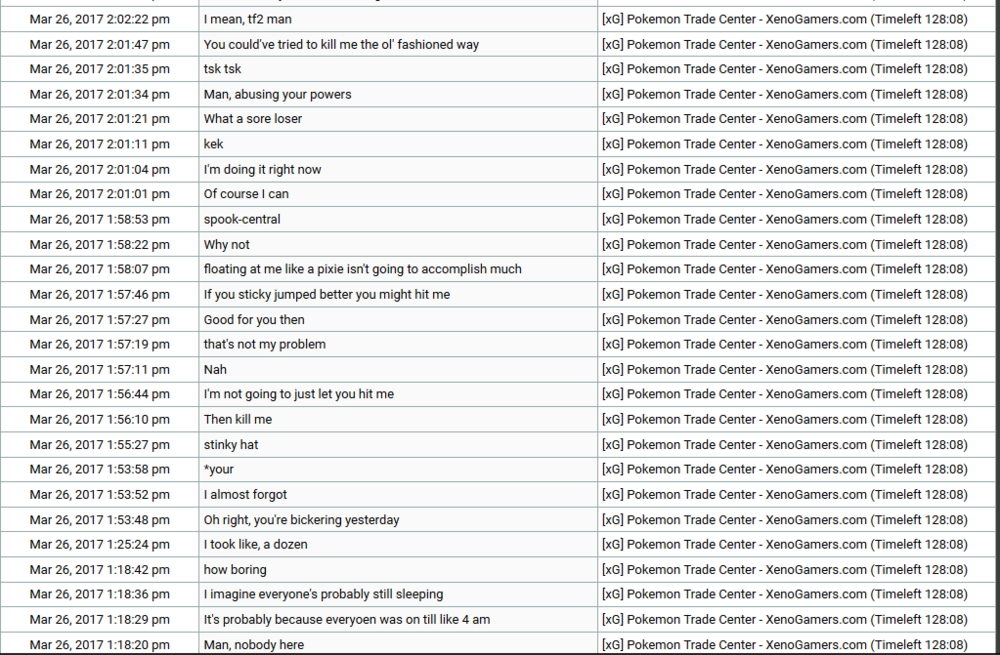Click the '*your' correction message
Viewport: 1000px width, 655px height.
click(x=219, y=469)
